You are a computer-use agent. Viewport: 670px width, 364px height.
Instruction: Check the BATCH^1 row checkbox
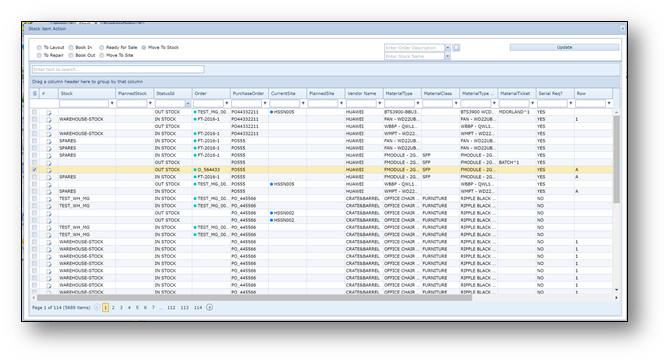[35, 162]
